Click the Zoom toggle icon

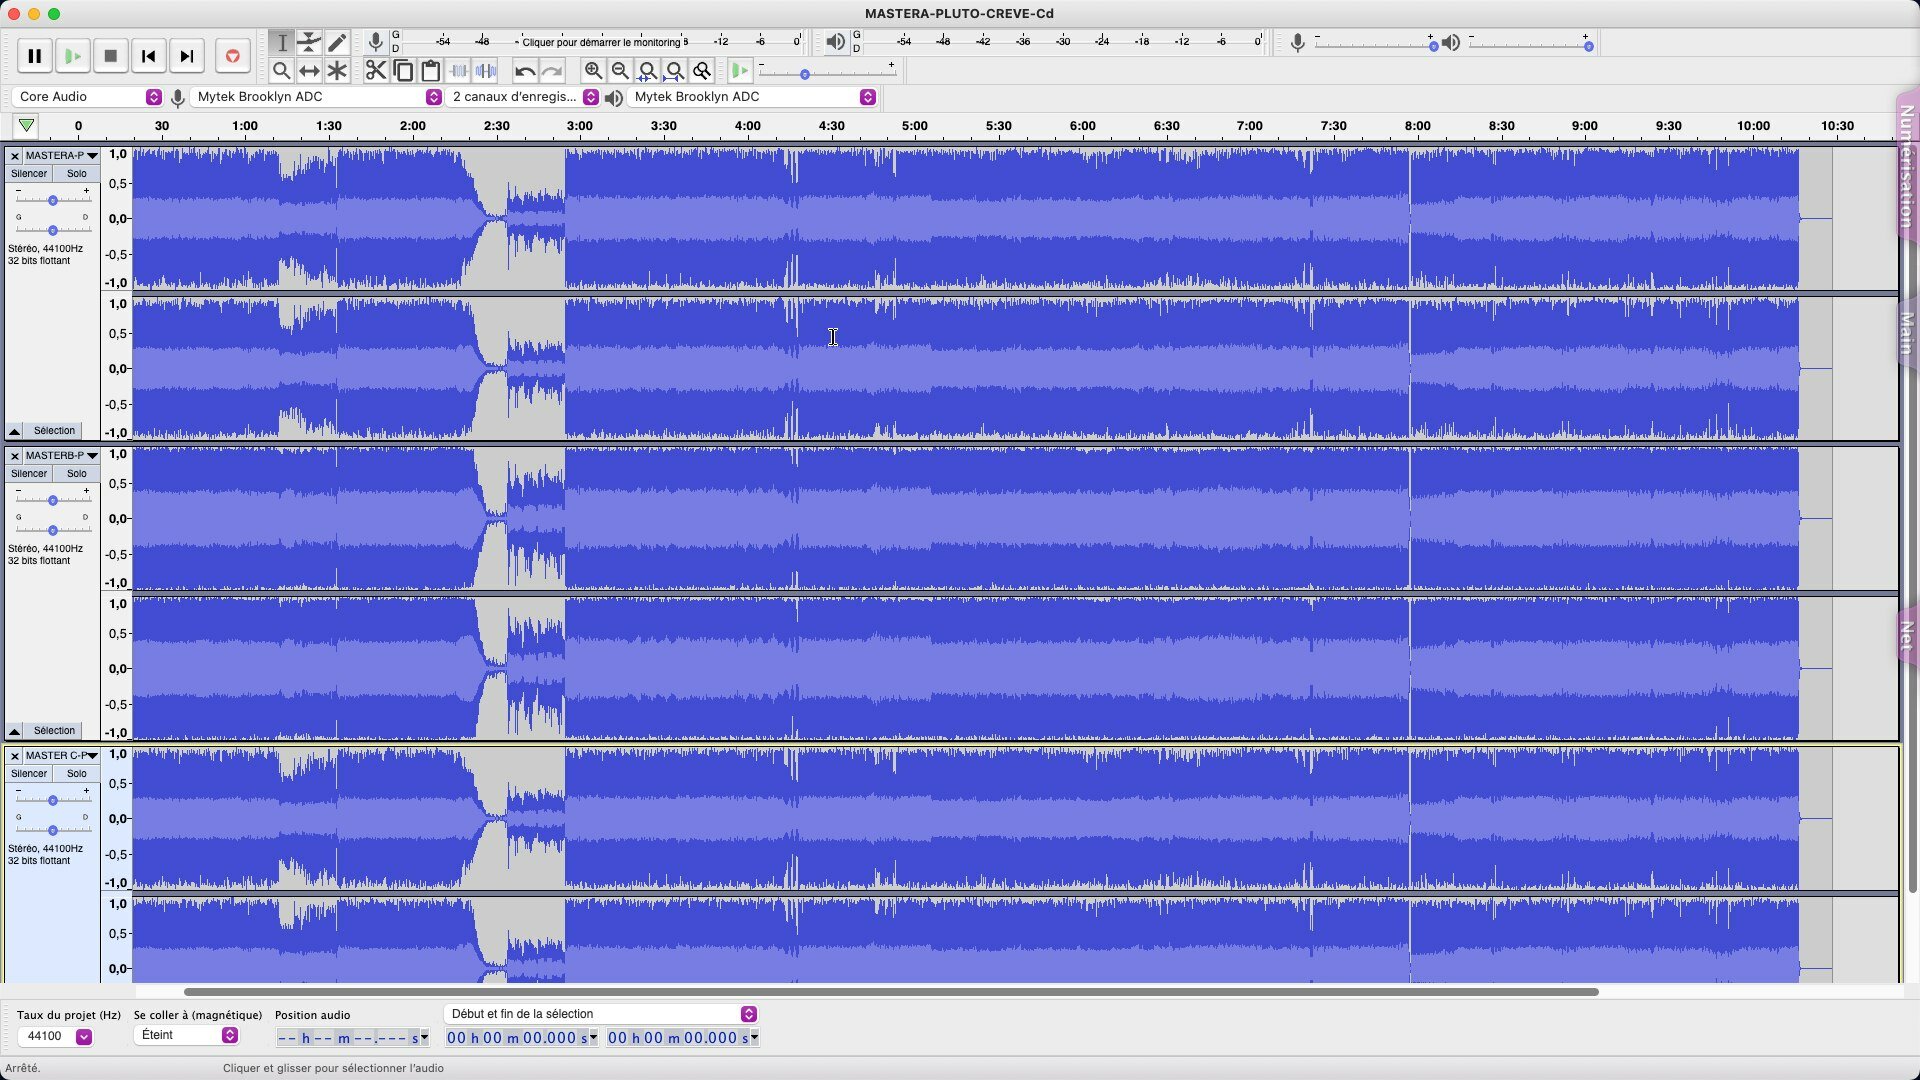[702, 70]
